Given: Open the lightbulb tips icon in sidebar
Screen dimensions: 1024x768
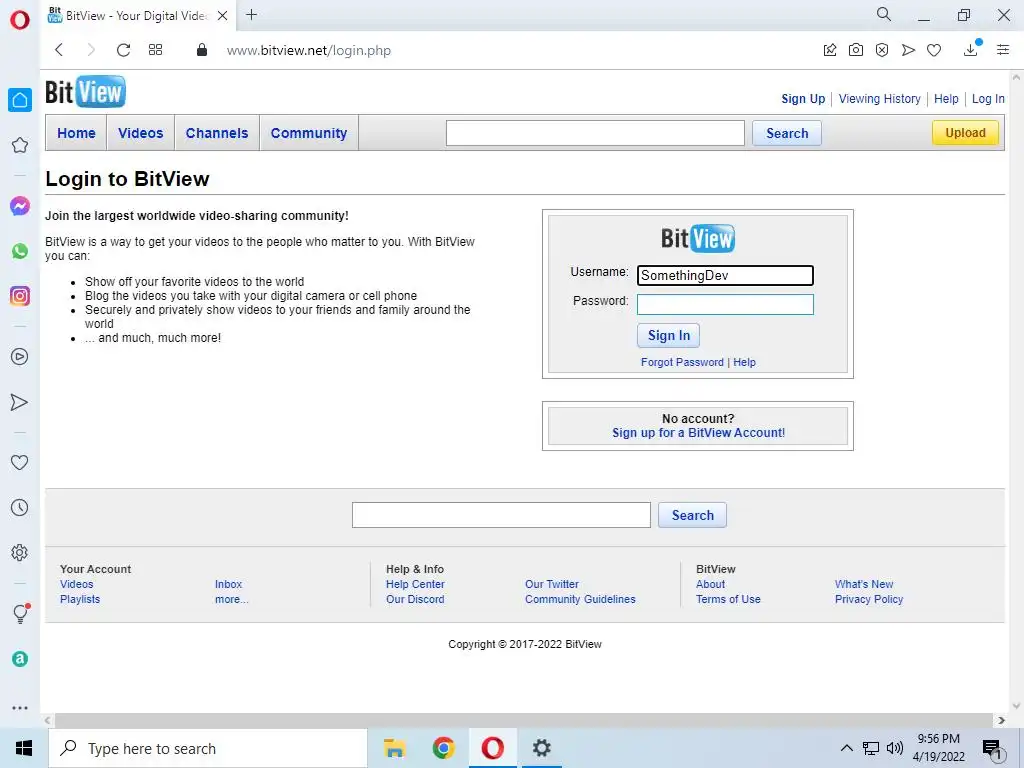Looking at the screenshot, I should click(x=20, y=613).
